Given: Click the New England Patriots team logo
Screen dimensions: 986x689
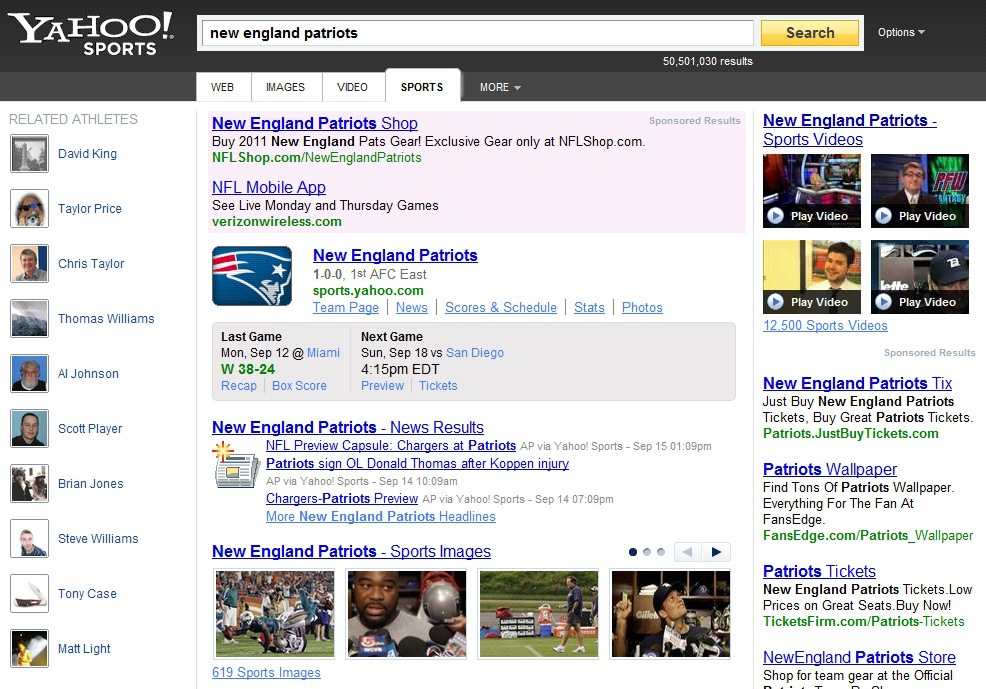Looking at the screenshot, I should pyautogui.click(x=252, y=276).
